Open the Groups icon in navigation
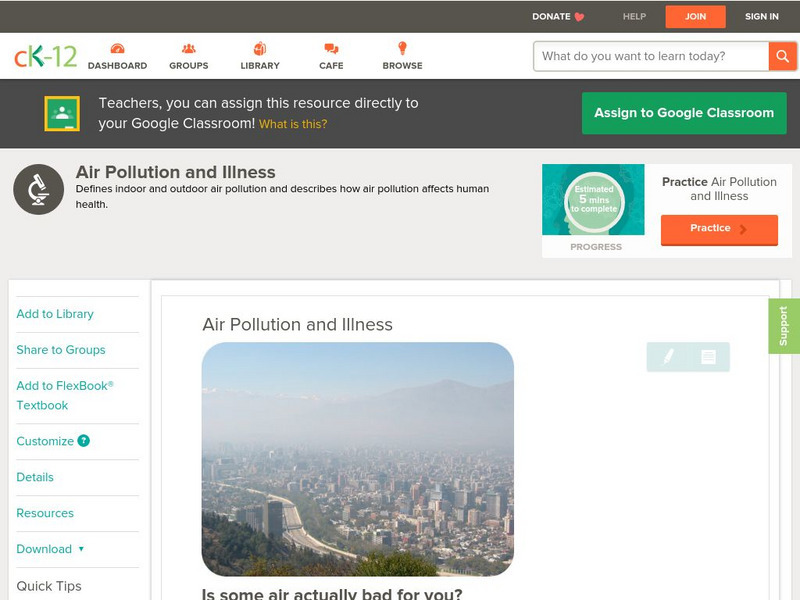Image resolution: width=800 pixels, height=600 pixels. point(188,49)
